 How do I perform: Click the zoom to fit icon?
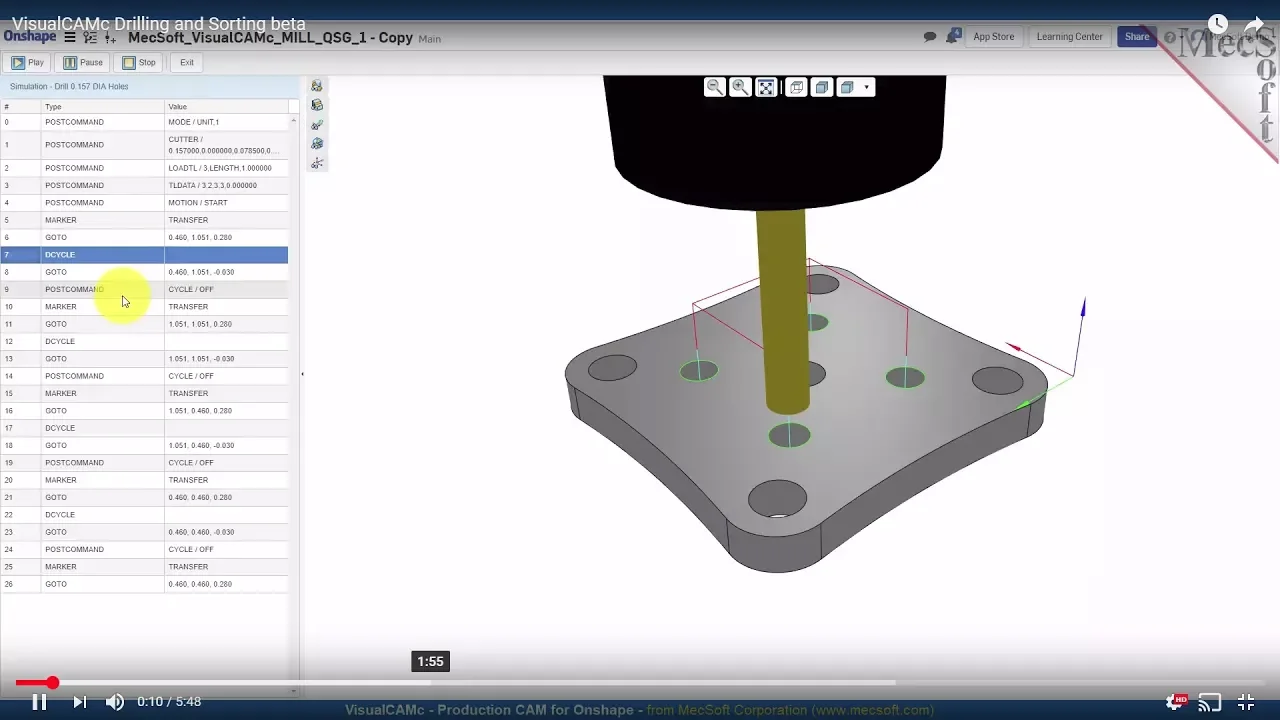pyautogui.click(x=766, y=87)
